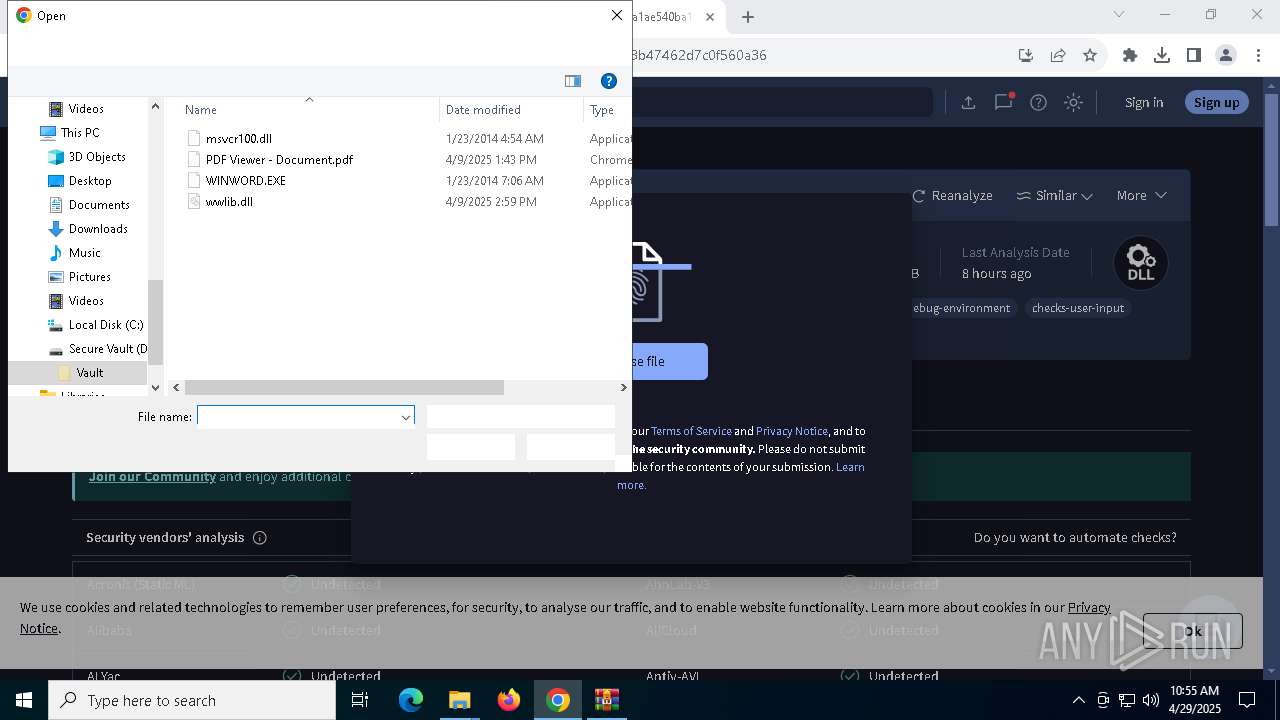This screenshot has width=1280, height=720.
Task: Open File Explorer from taskbar
Action: pyautogui.click(x=459, y=700)
